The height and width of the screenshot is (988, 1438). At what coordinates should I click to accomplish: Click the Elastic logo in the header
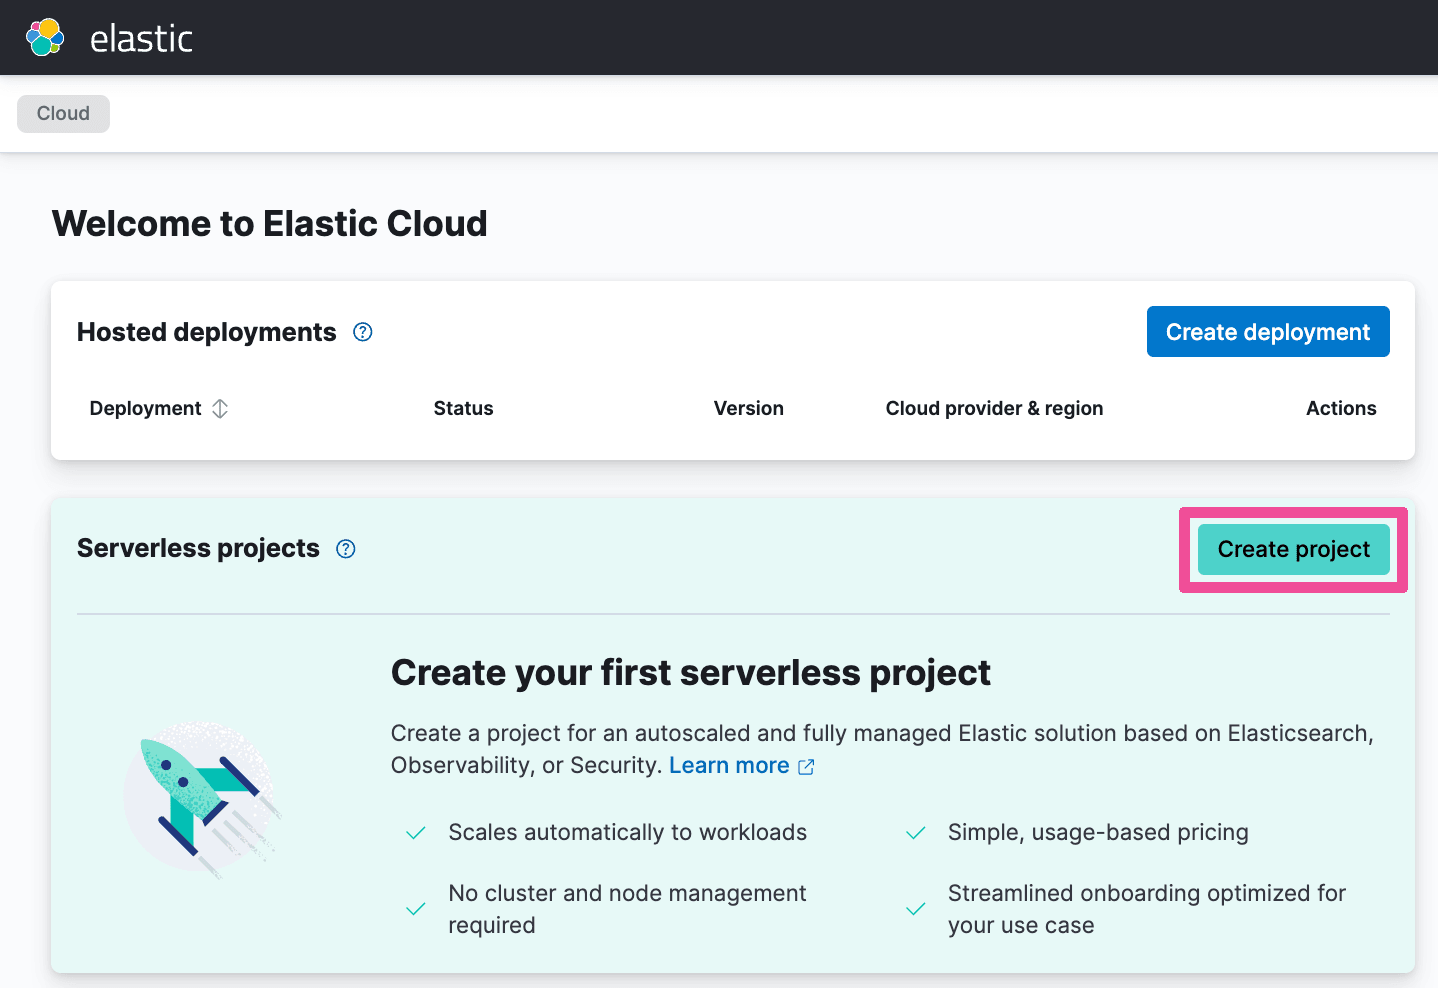coord(44,37)
